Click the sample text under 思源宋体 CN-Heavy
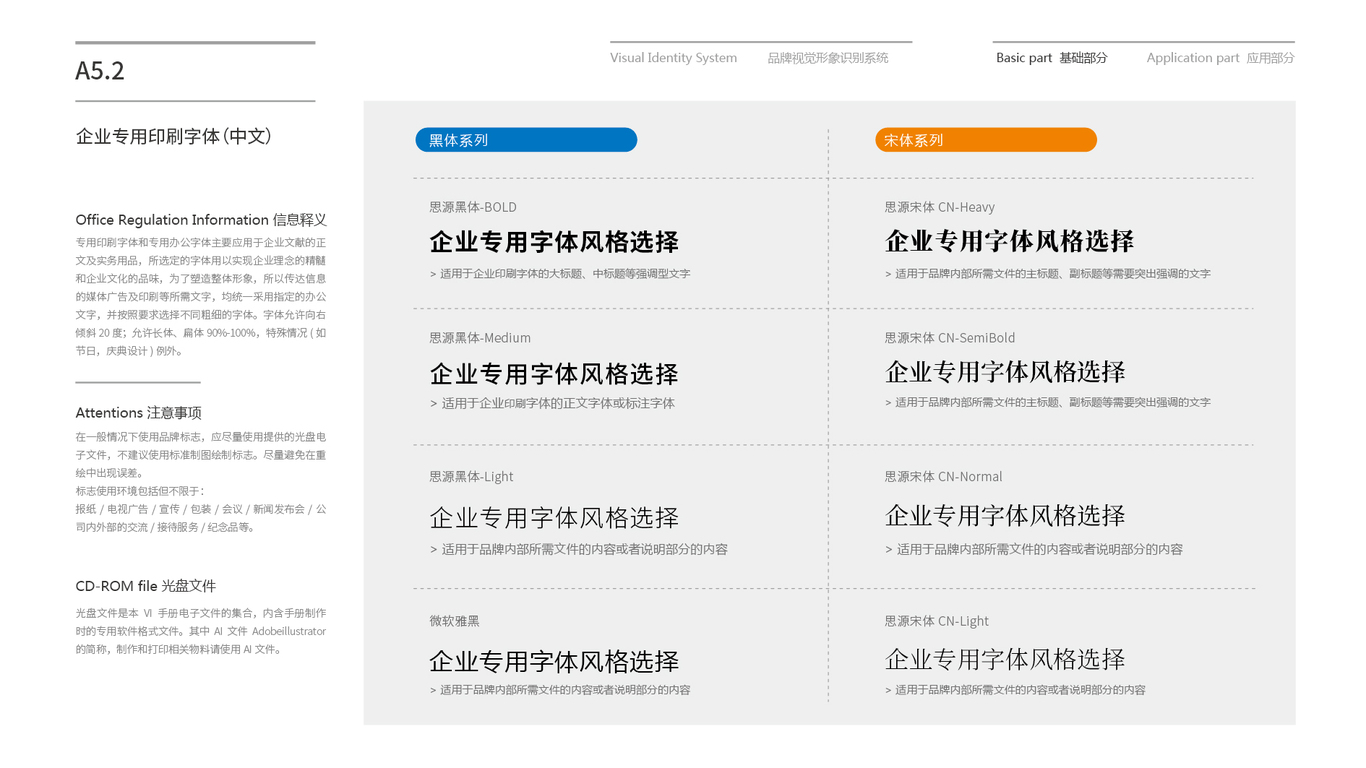The height and width of the screenshot is (768, 1366). coord(1009,241)
